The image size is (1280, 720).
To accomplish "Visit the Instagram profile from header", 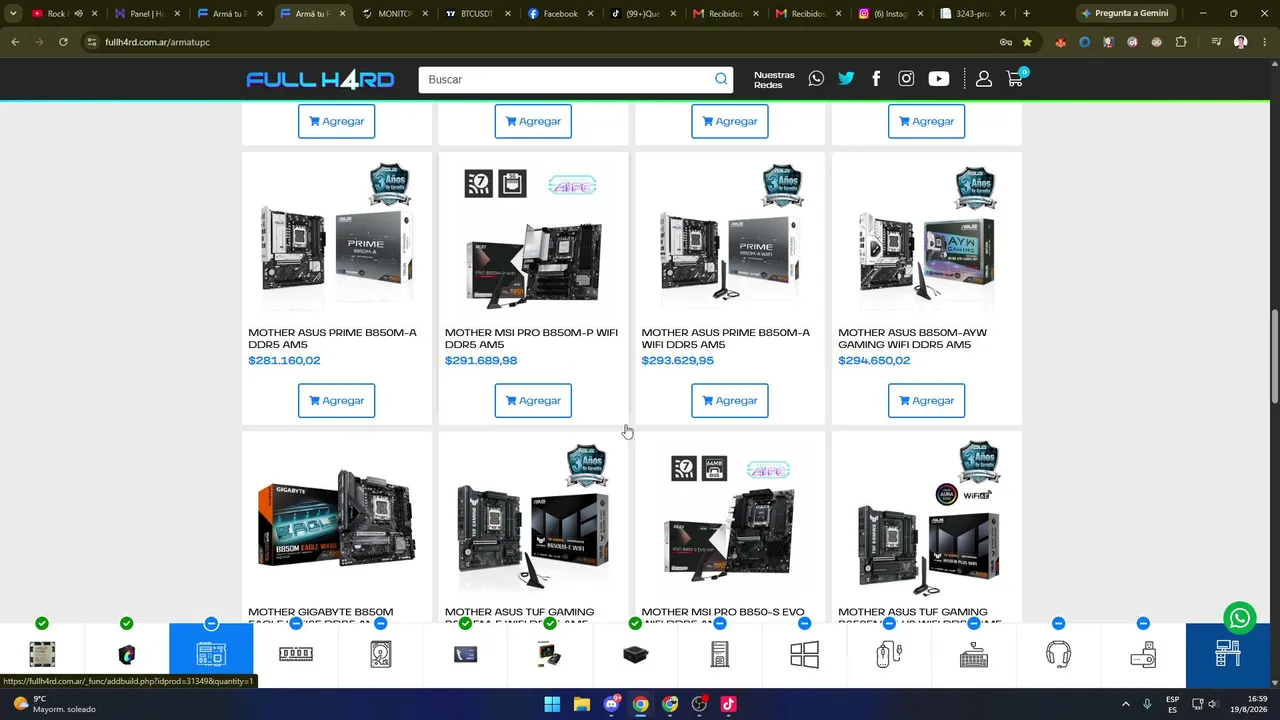I will point(906,79).
